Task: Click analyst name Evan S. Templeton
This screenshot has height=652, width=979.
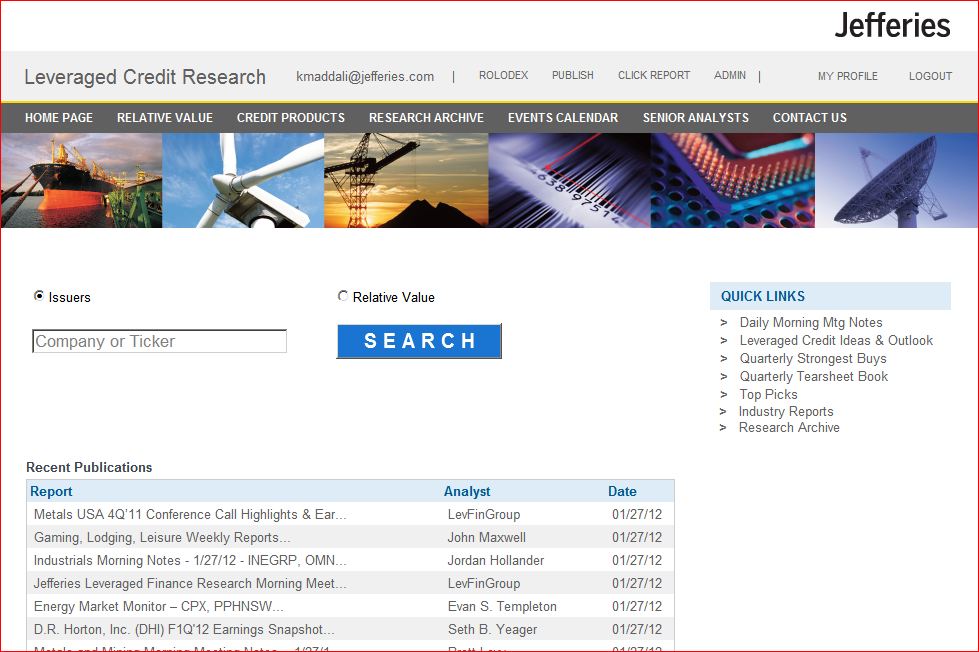Action: pos(502,606)
